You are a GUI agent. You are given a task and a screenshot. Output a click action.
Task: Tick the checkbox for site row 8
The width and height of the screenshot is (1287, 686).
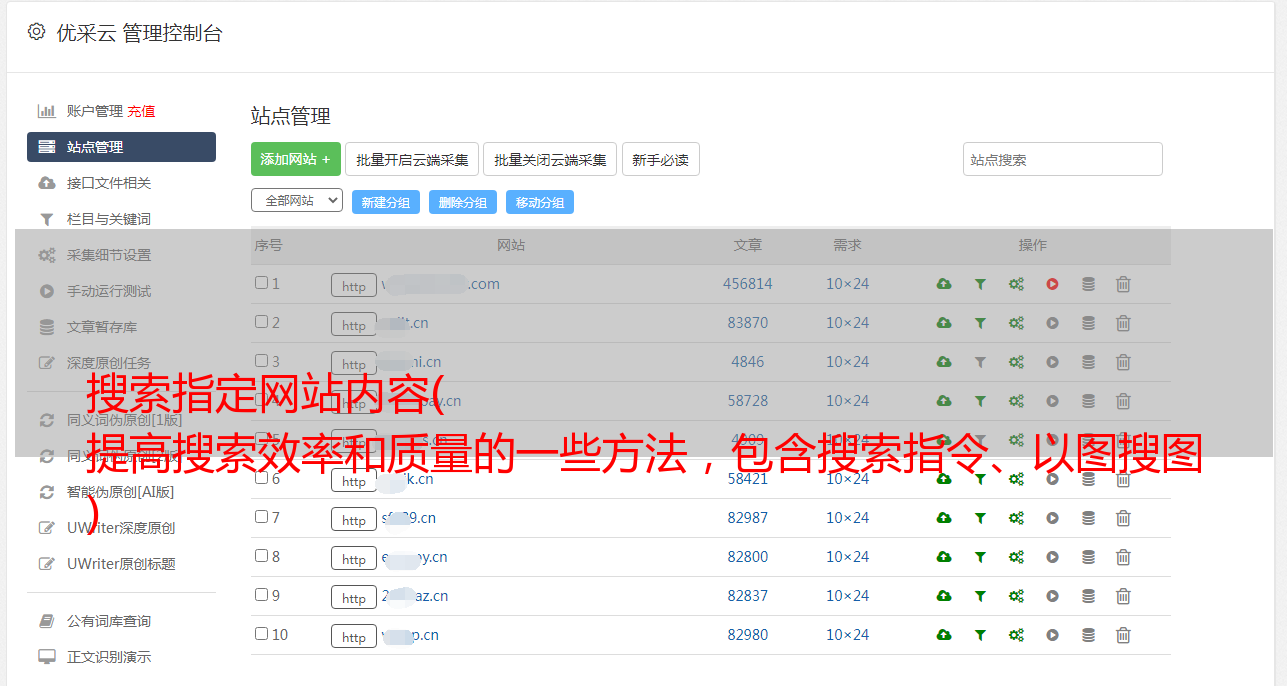(x=261, y=556)
